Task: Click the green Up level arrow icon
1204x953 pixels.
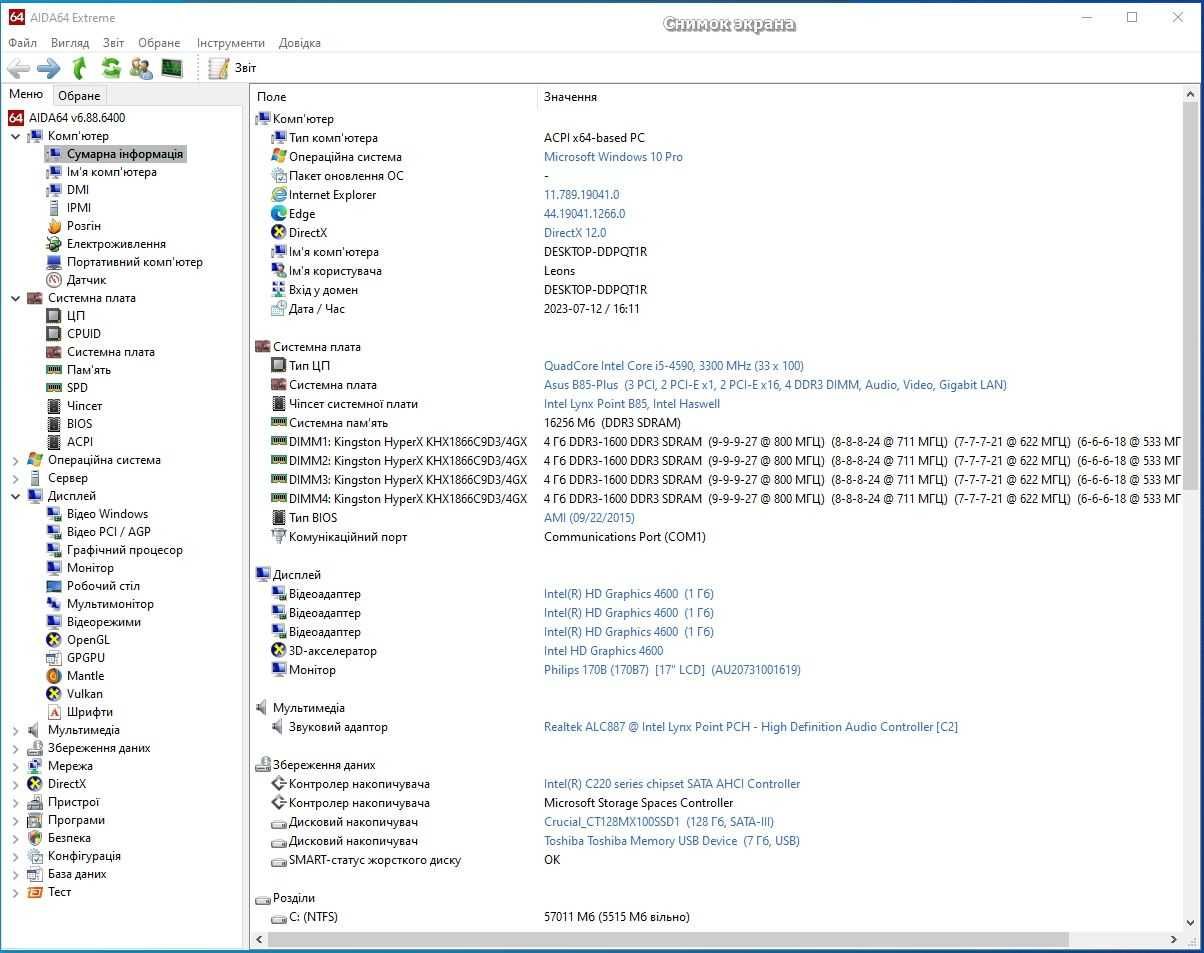Action: point(80,68)
